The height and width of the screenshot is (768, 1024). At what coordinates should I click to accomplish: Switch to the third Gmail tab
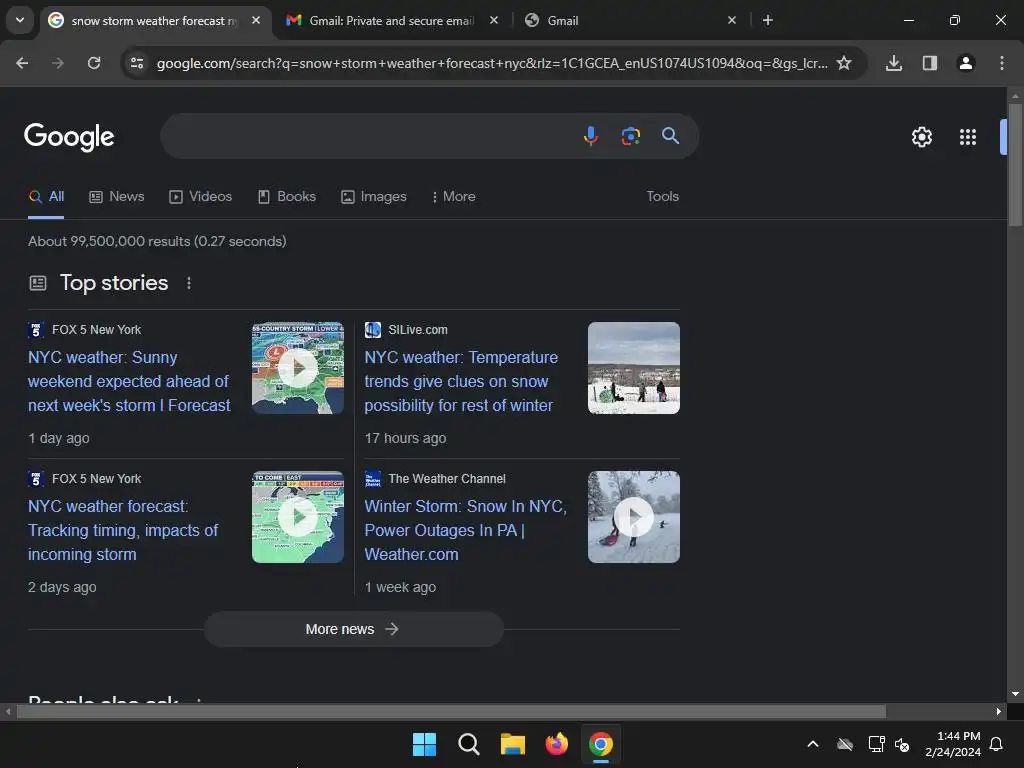click(632, 21)
